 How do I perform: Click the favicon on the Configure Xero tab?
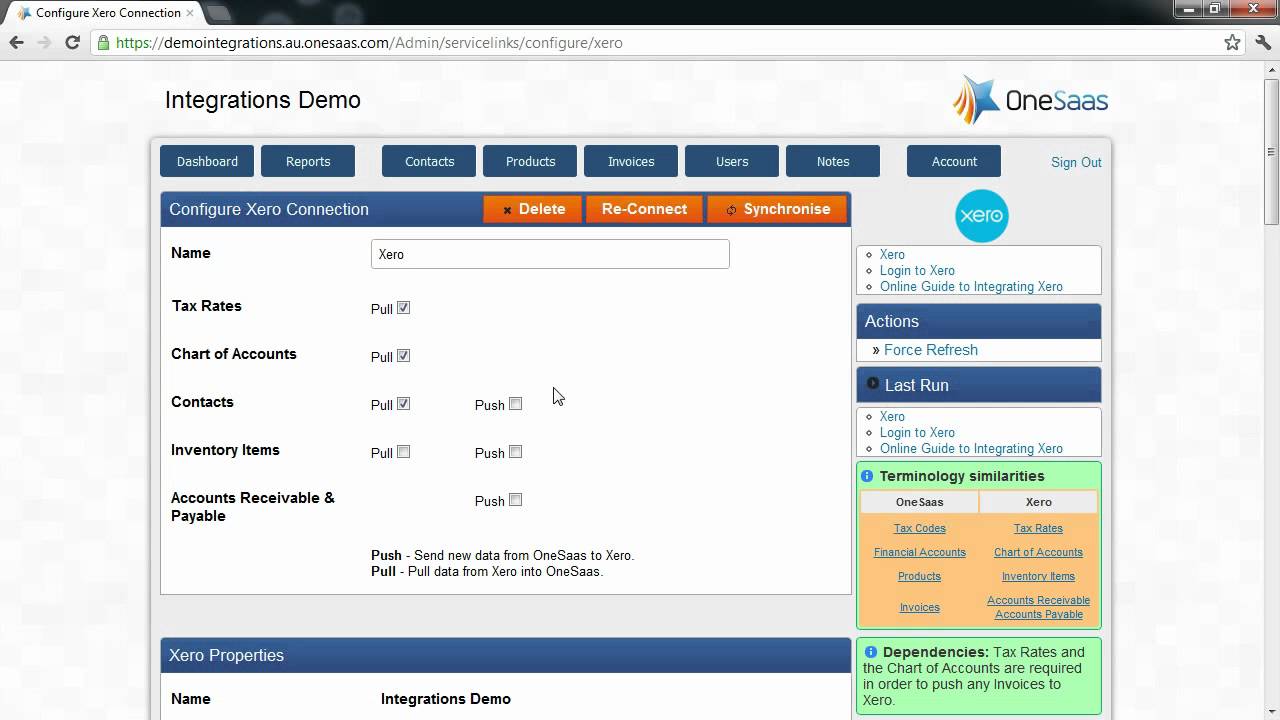24,13
